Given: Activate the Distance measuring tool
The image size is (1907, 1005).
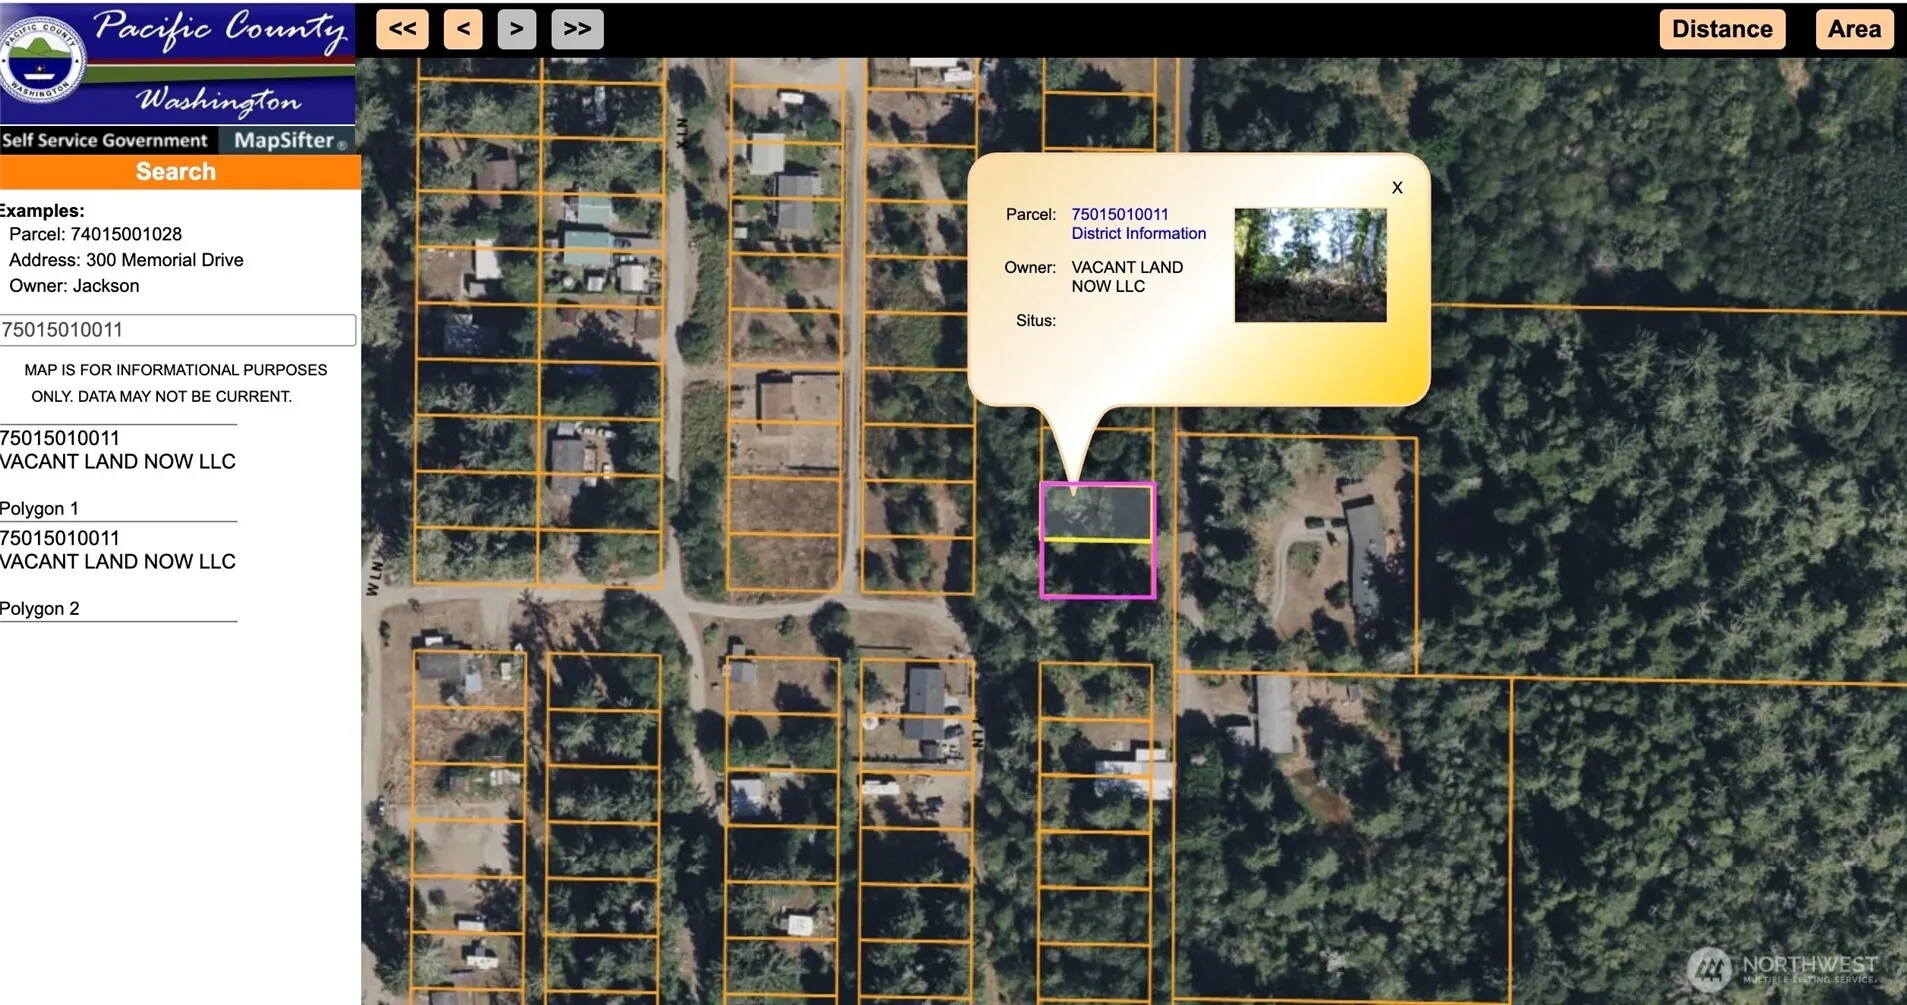Looking at the screenshot, I should coord(1721,29).
